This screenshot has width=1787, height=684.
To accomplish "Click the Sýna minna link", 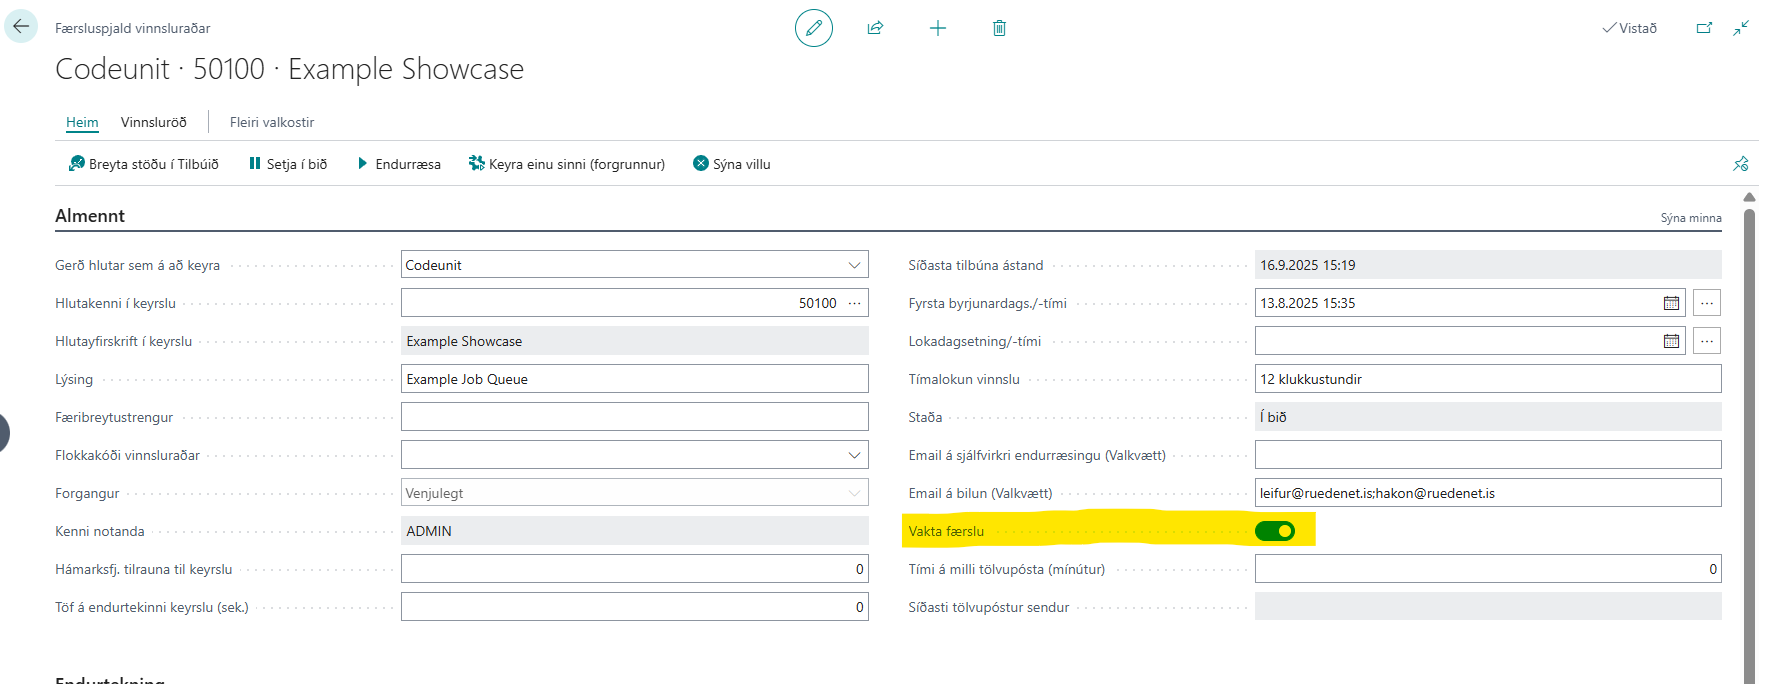I will click(x=1690, y=218).
